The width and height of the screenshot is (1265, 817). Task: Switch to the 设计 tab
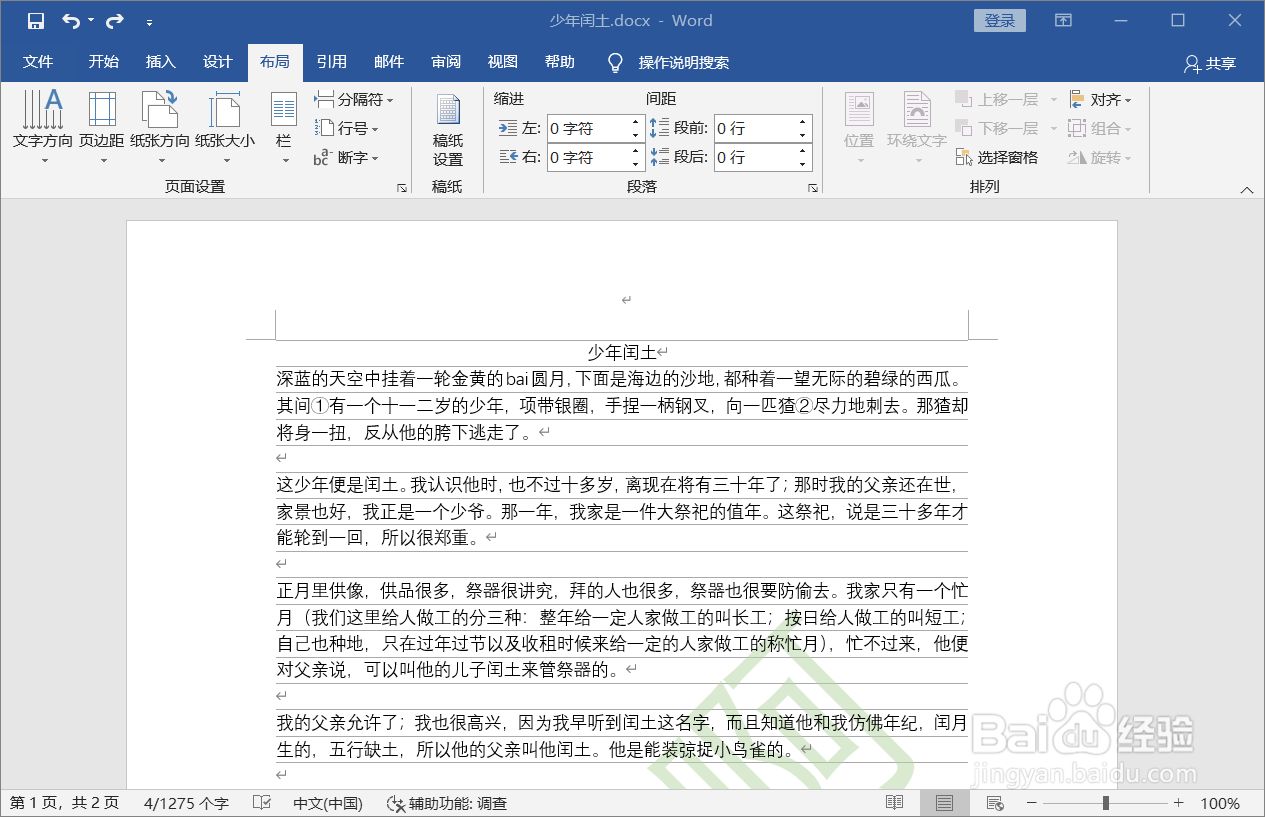coord(217,62)
